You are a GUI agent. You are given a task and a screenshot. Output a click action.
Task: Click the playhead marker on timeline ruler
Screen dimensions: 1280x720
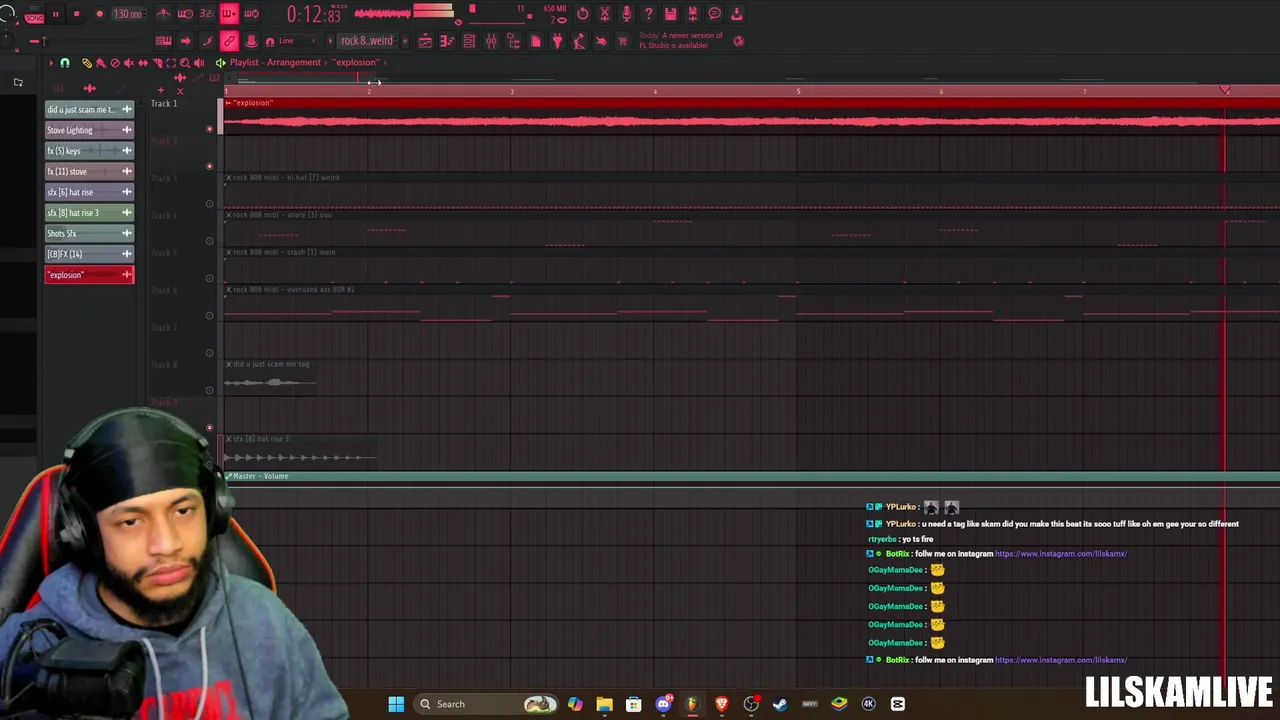point(1225,91)
